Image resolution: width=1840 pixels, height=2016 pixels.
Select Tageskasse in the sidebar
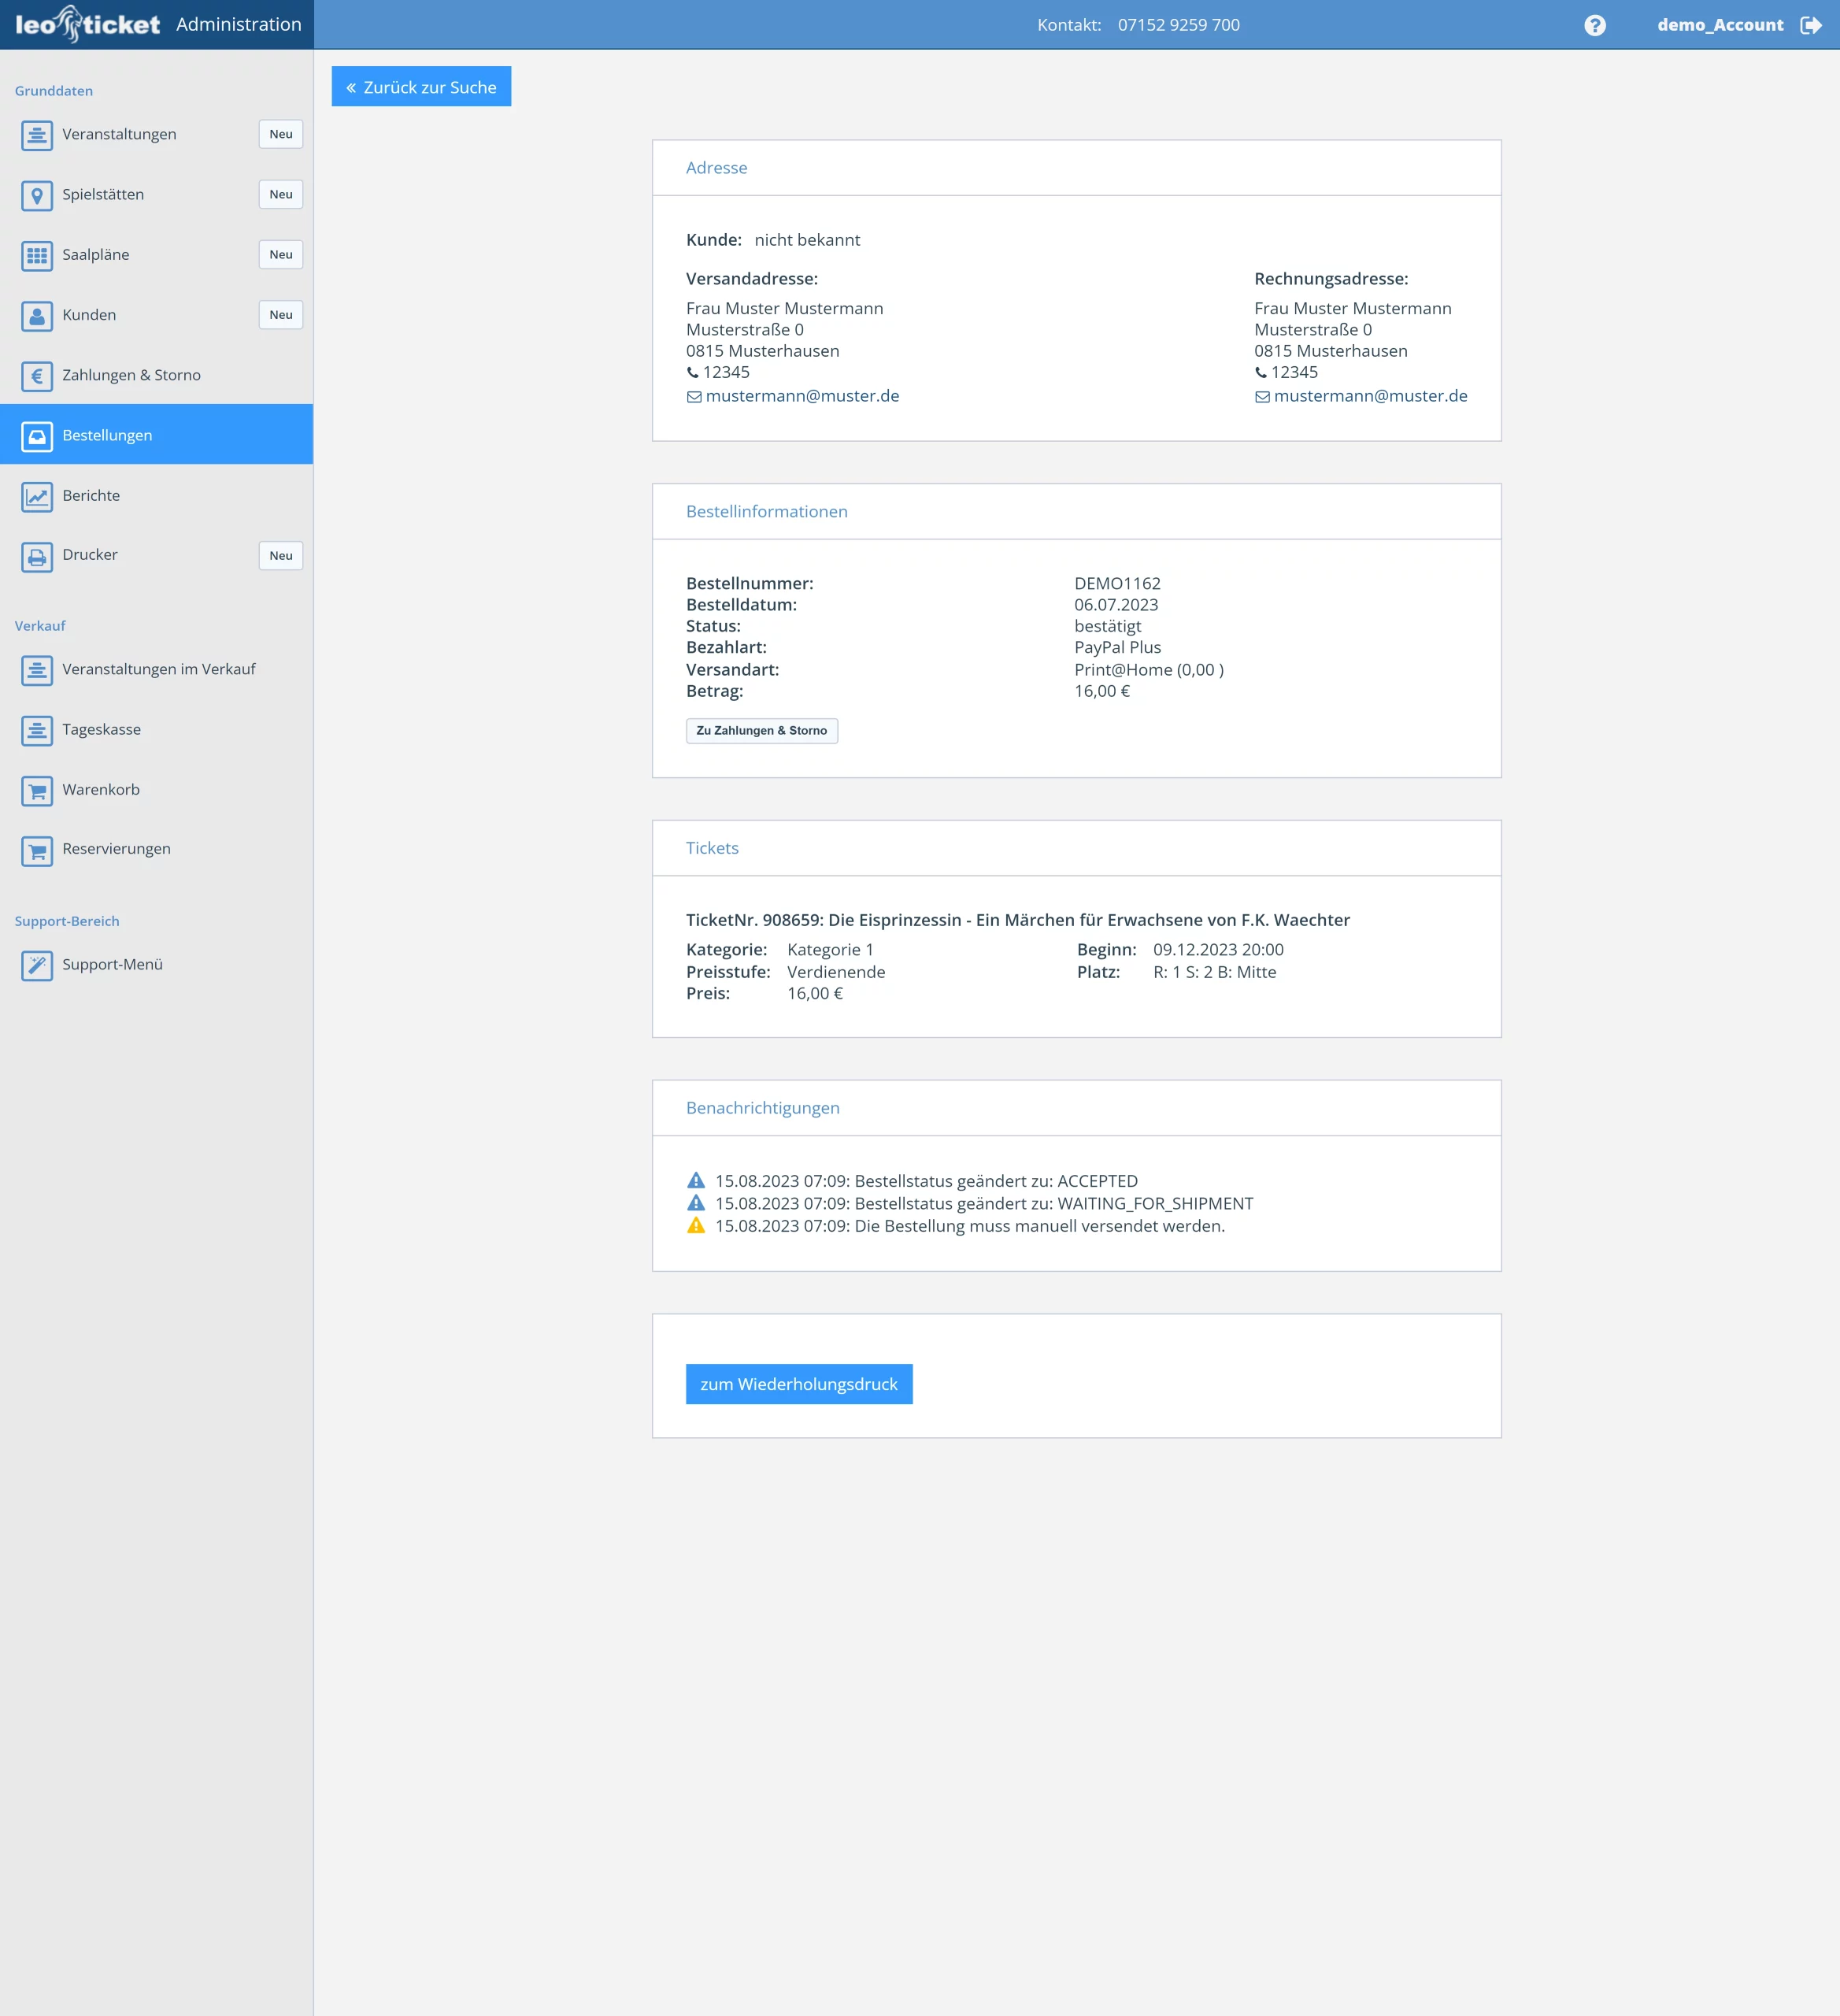coord(101,730)
